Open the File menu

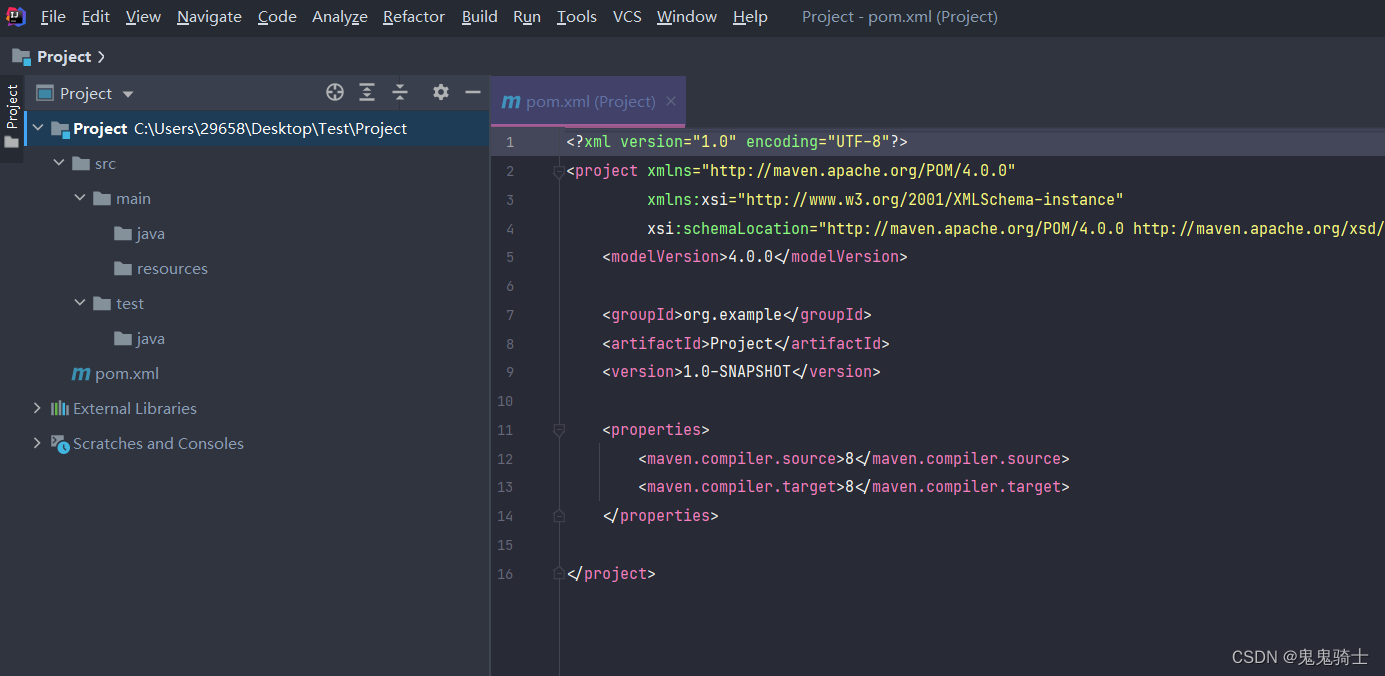tap(53, 17)
